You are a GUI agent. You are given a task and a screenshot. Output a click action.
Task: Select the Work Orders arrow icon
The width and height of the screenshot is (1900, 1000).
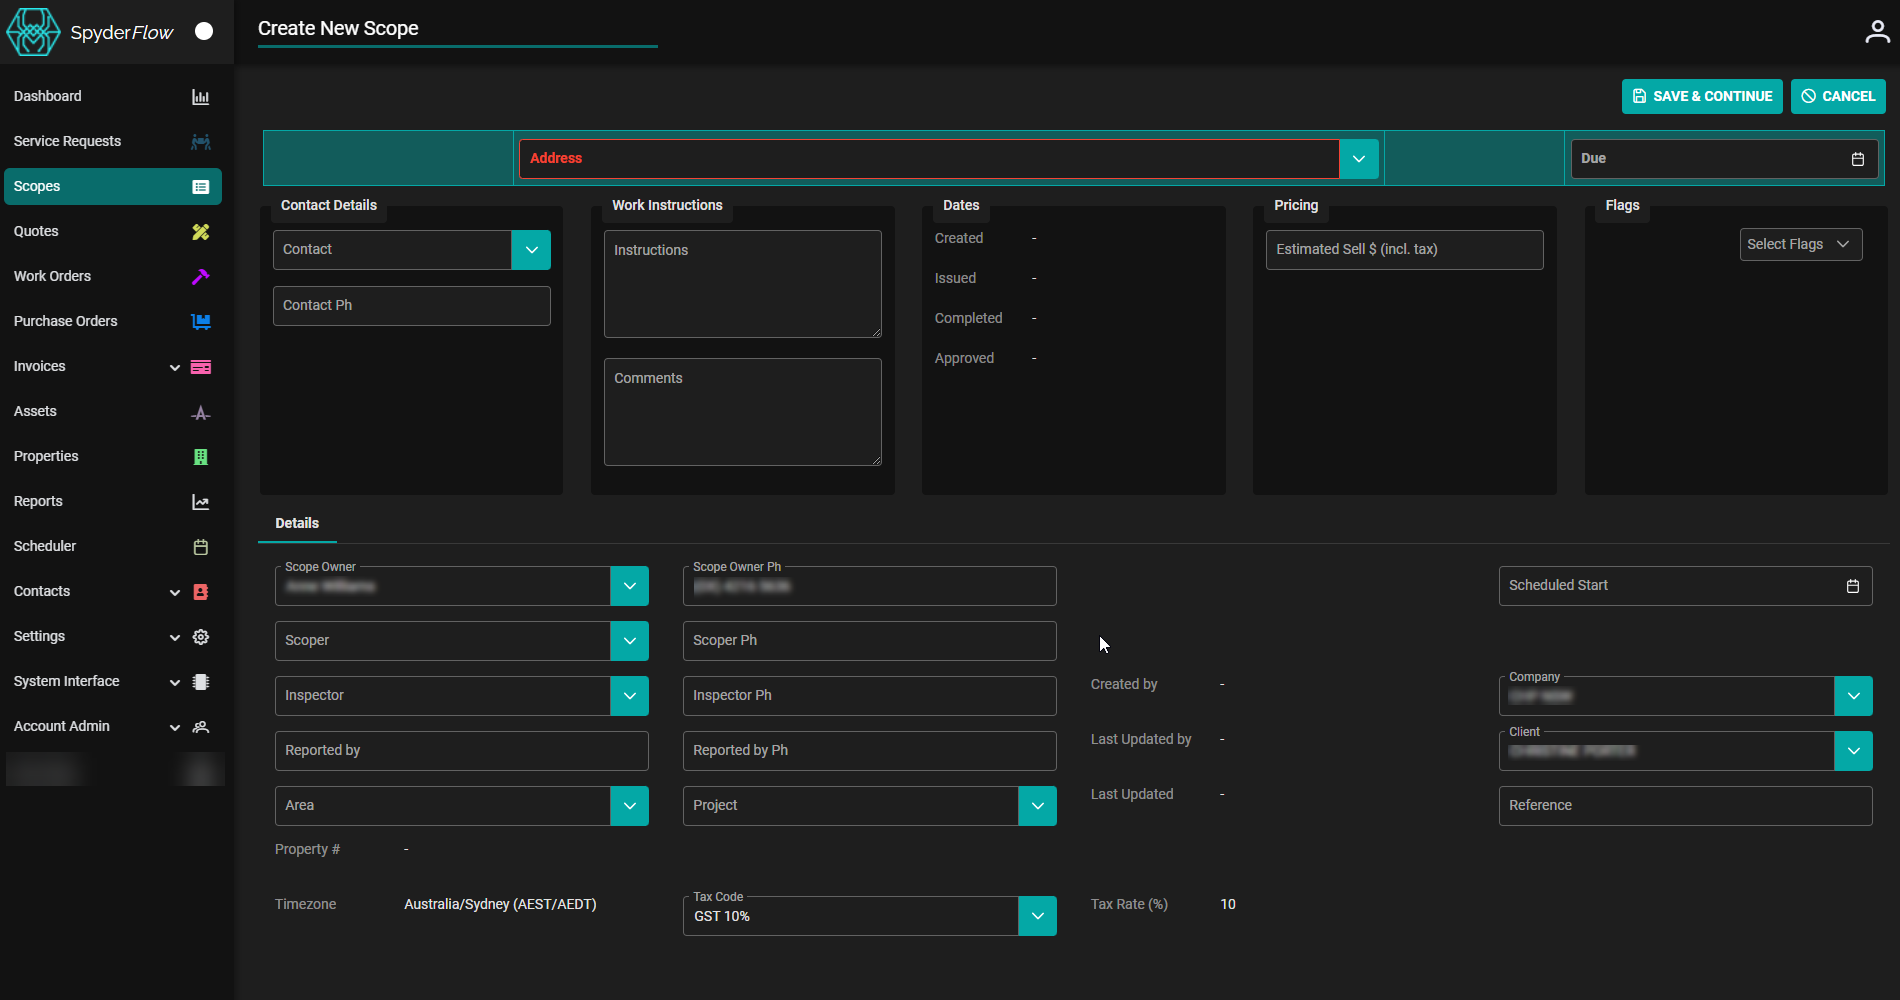point(200,276)
